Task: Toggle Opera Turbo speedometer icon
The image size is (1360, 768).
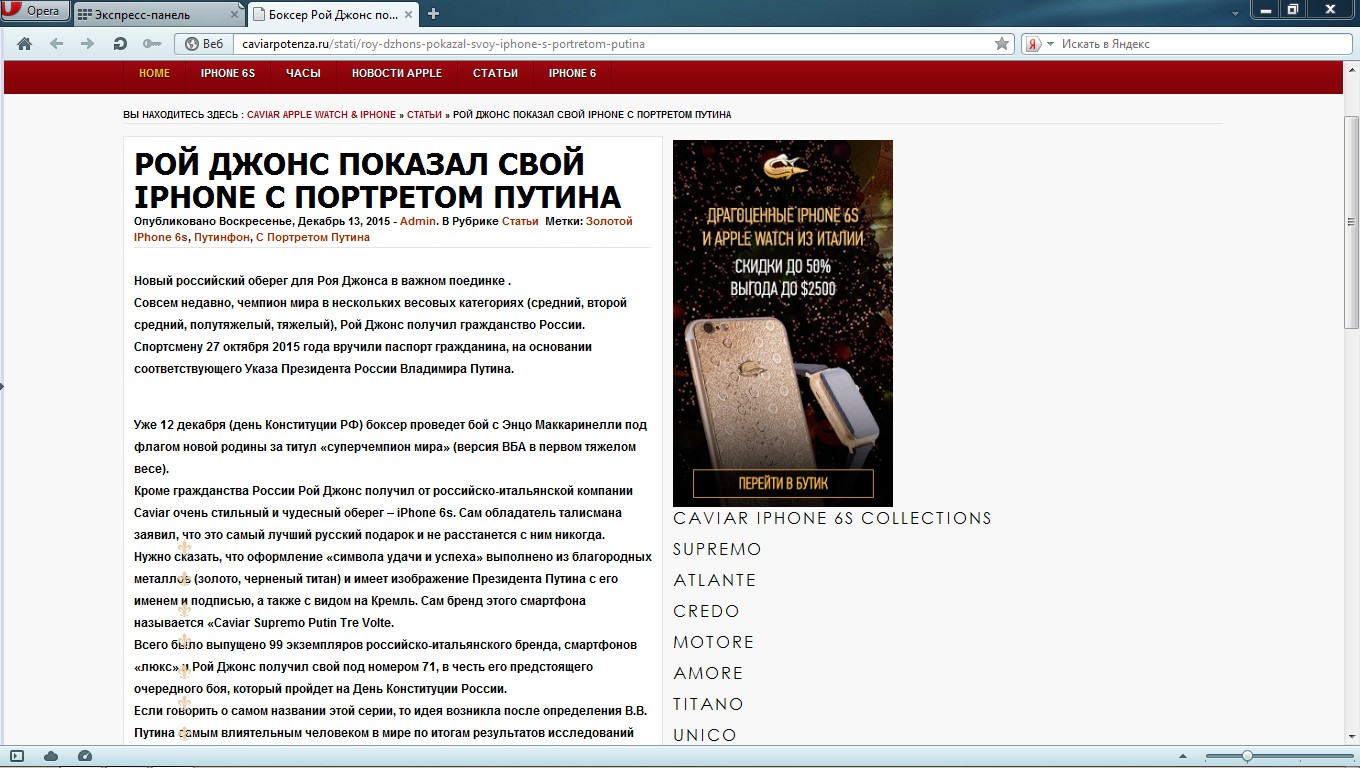Action: tap(85, 756)
